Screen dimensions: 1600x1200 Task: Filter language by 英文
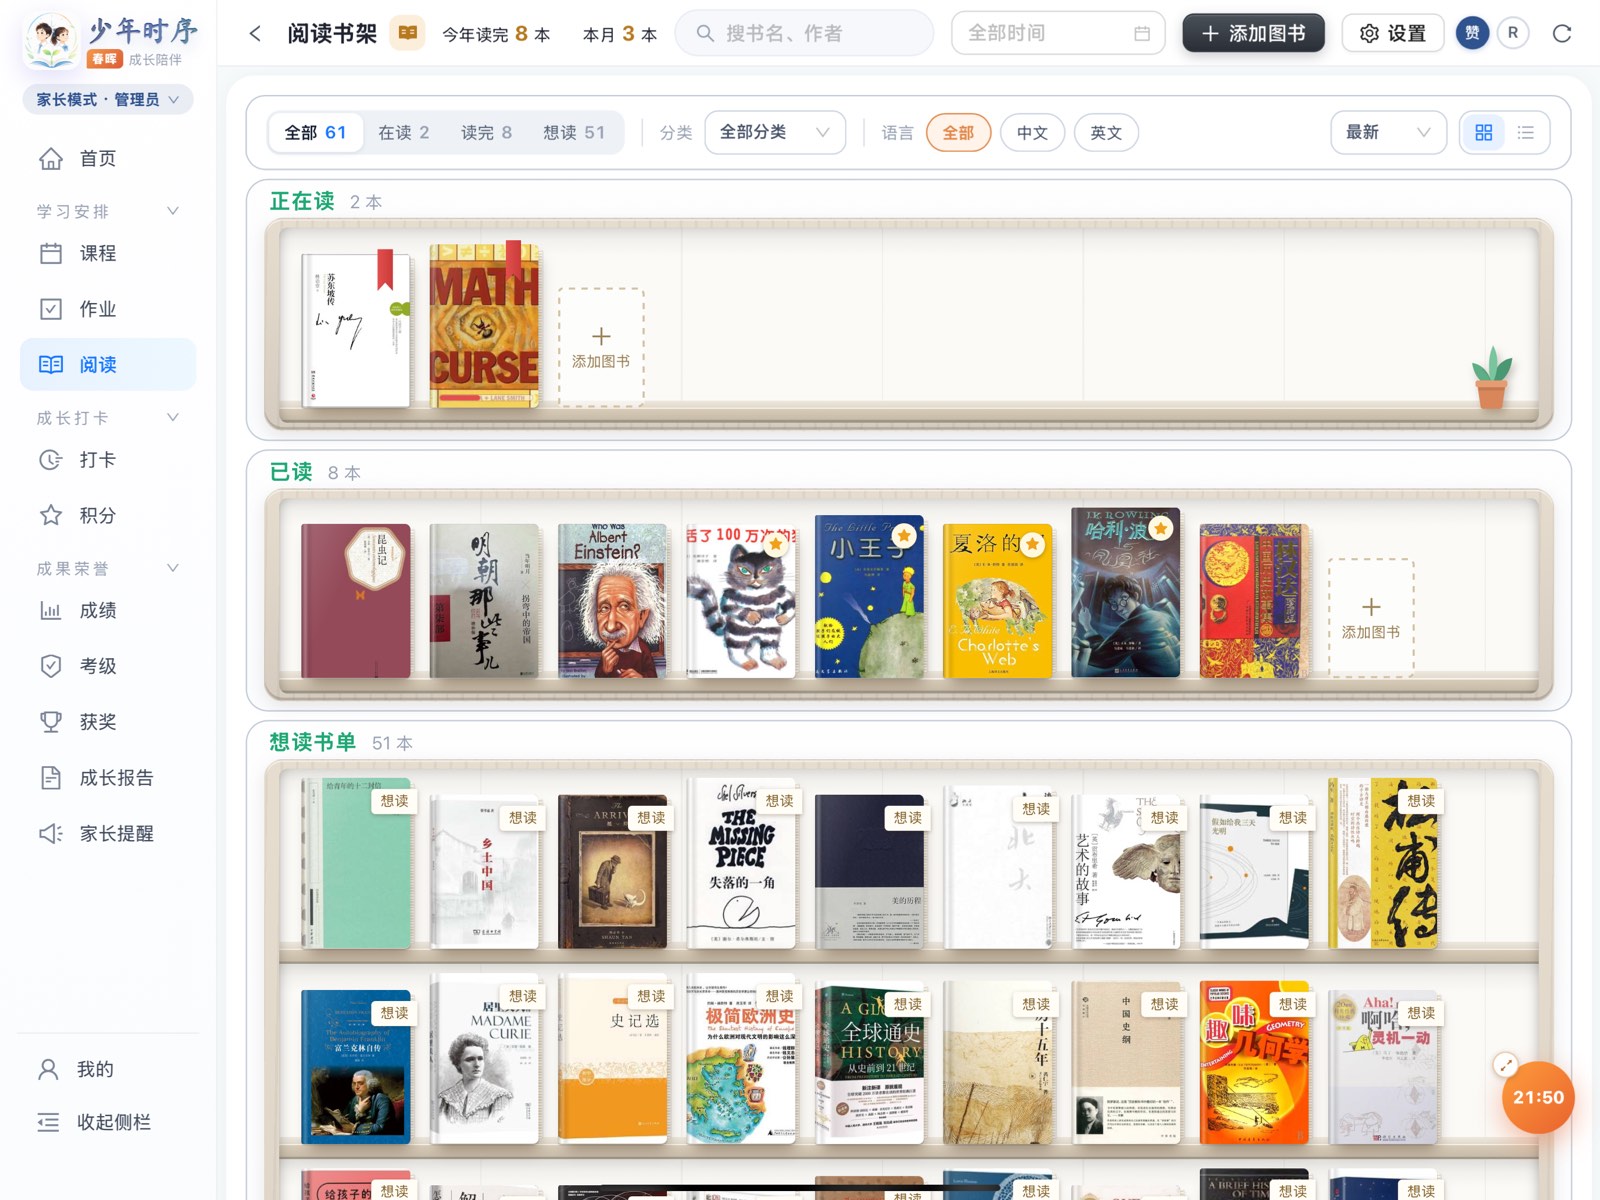coord(1106,133)
